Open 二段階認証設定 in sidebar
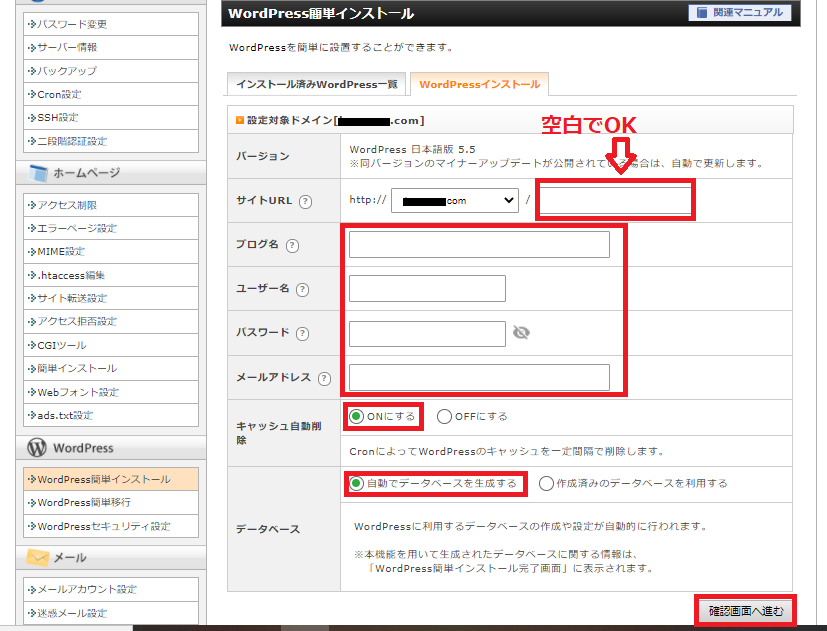The image size is (827, 631). (111, 141)
